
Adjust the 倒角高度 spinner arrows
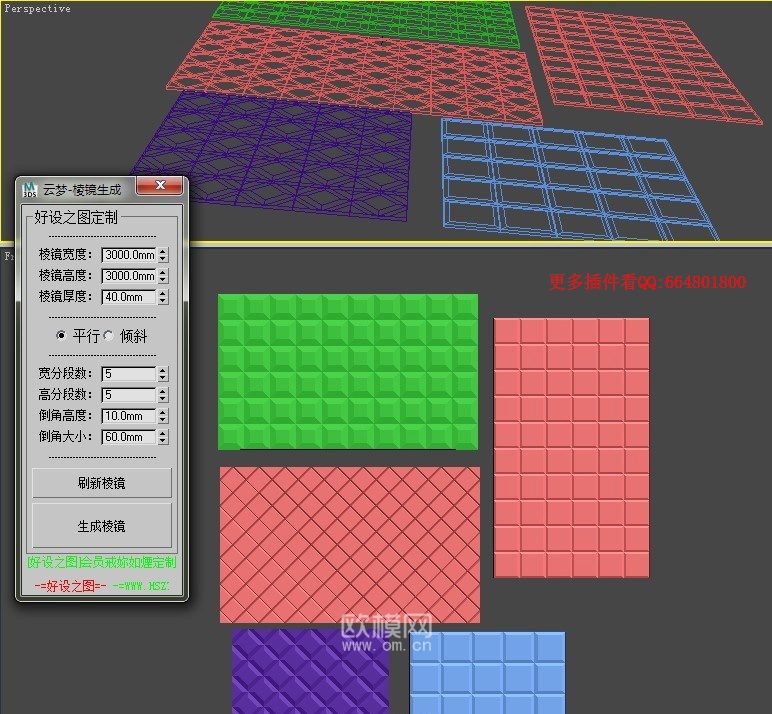(163, 416)
